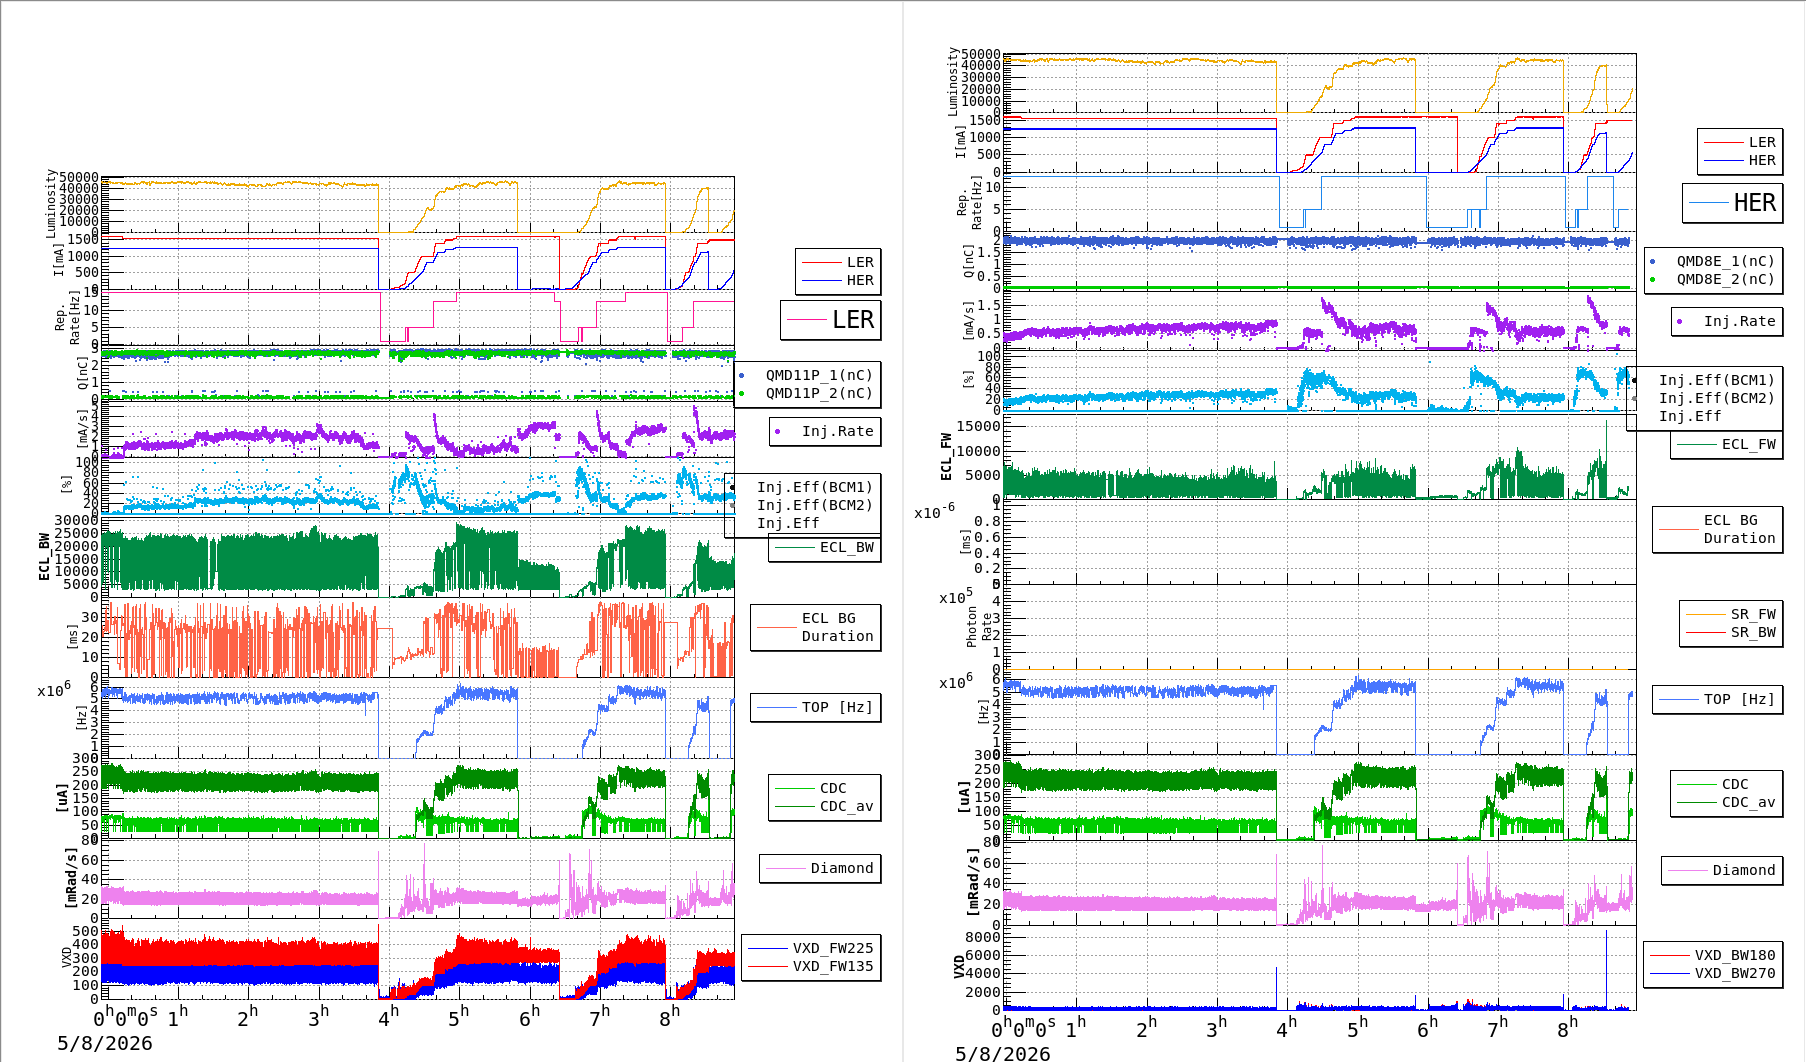Screen dimensions: 1806x1062
Task: Click the 5/8/2026 date under the HER panel
Action: 1003,1053
